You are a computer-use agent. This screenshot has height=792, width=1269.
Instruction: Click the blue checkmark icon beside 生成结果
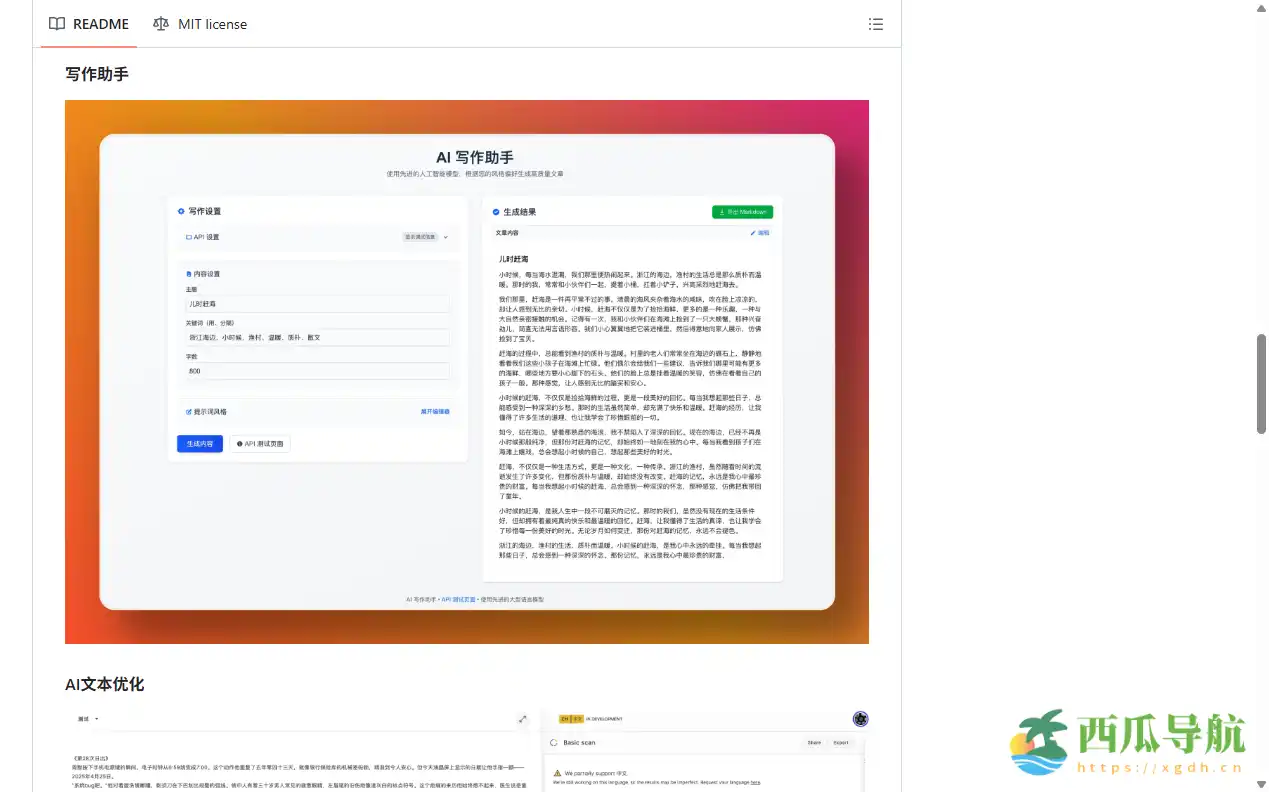pos(496,212)
